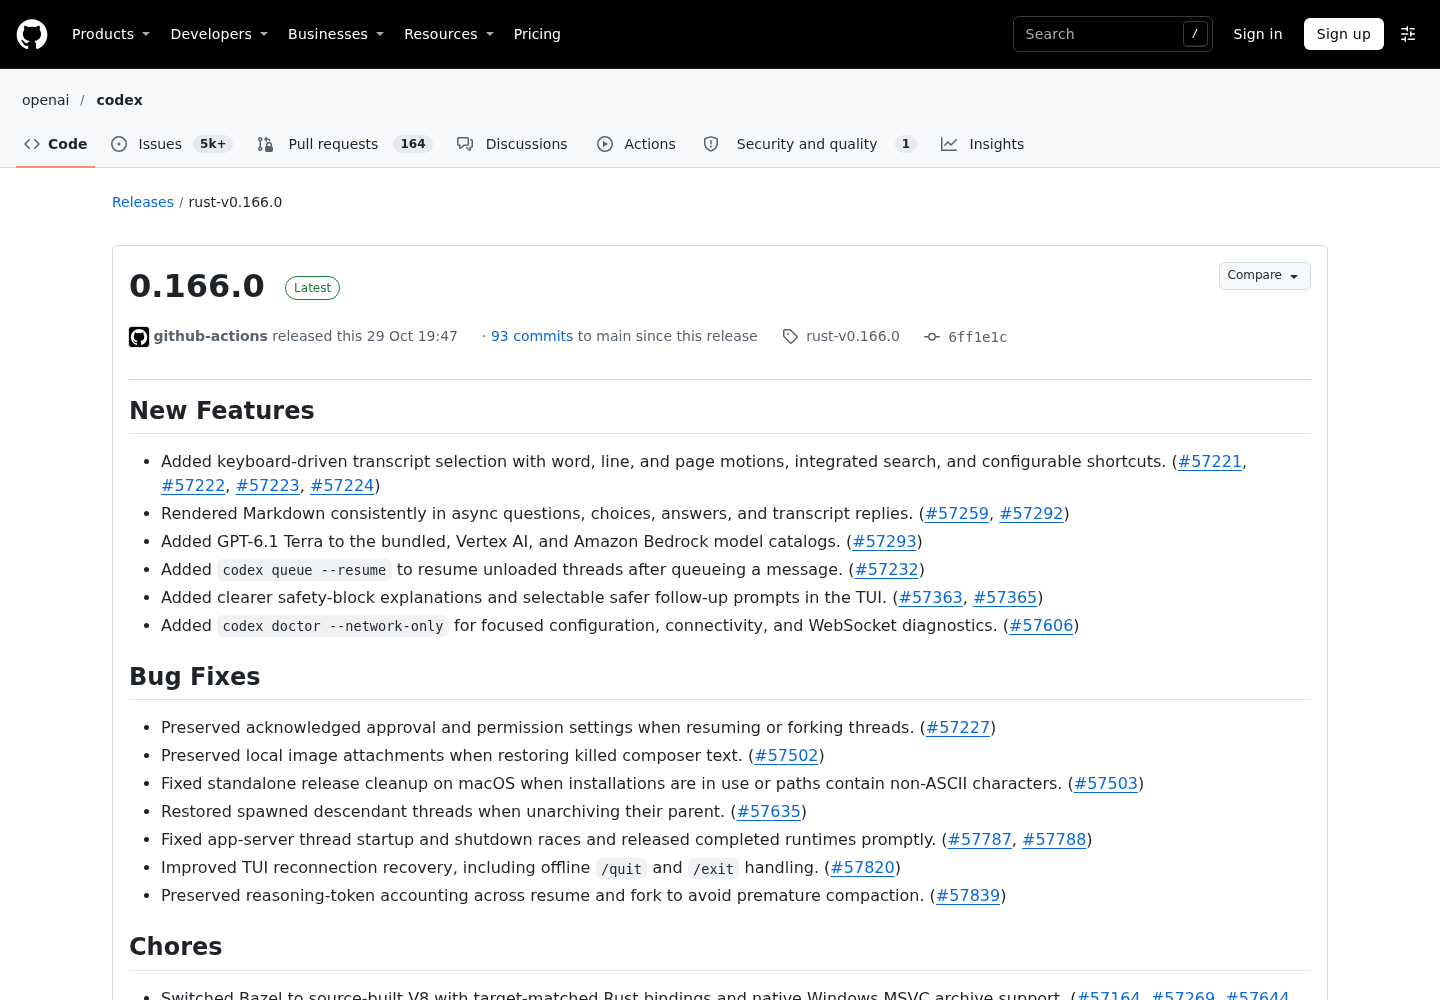Open pull request #57365
The height and width of the screenshot is (1000, 1440).
[1005, 597]
